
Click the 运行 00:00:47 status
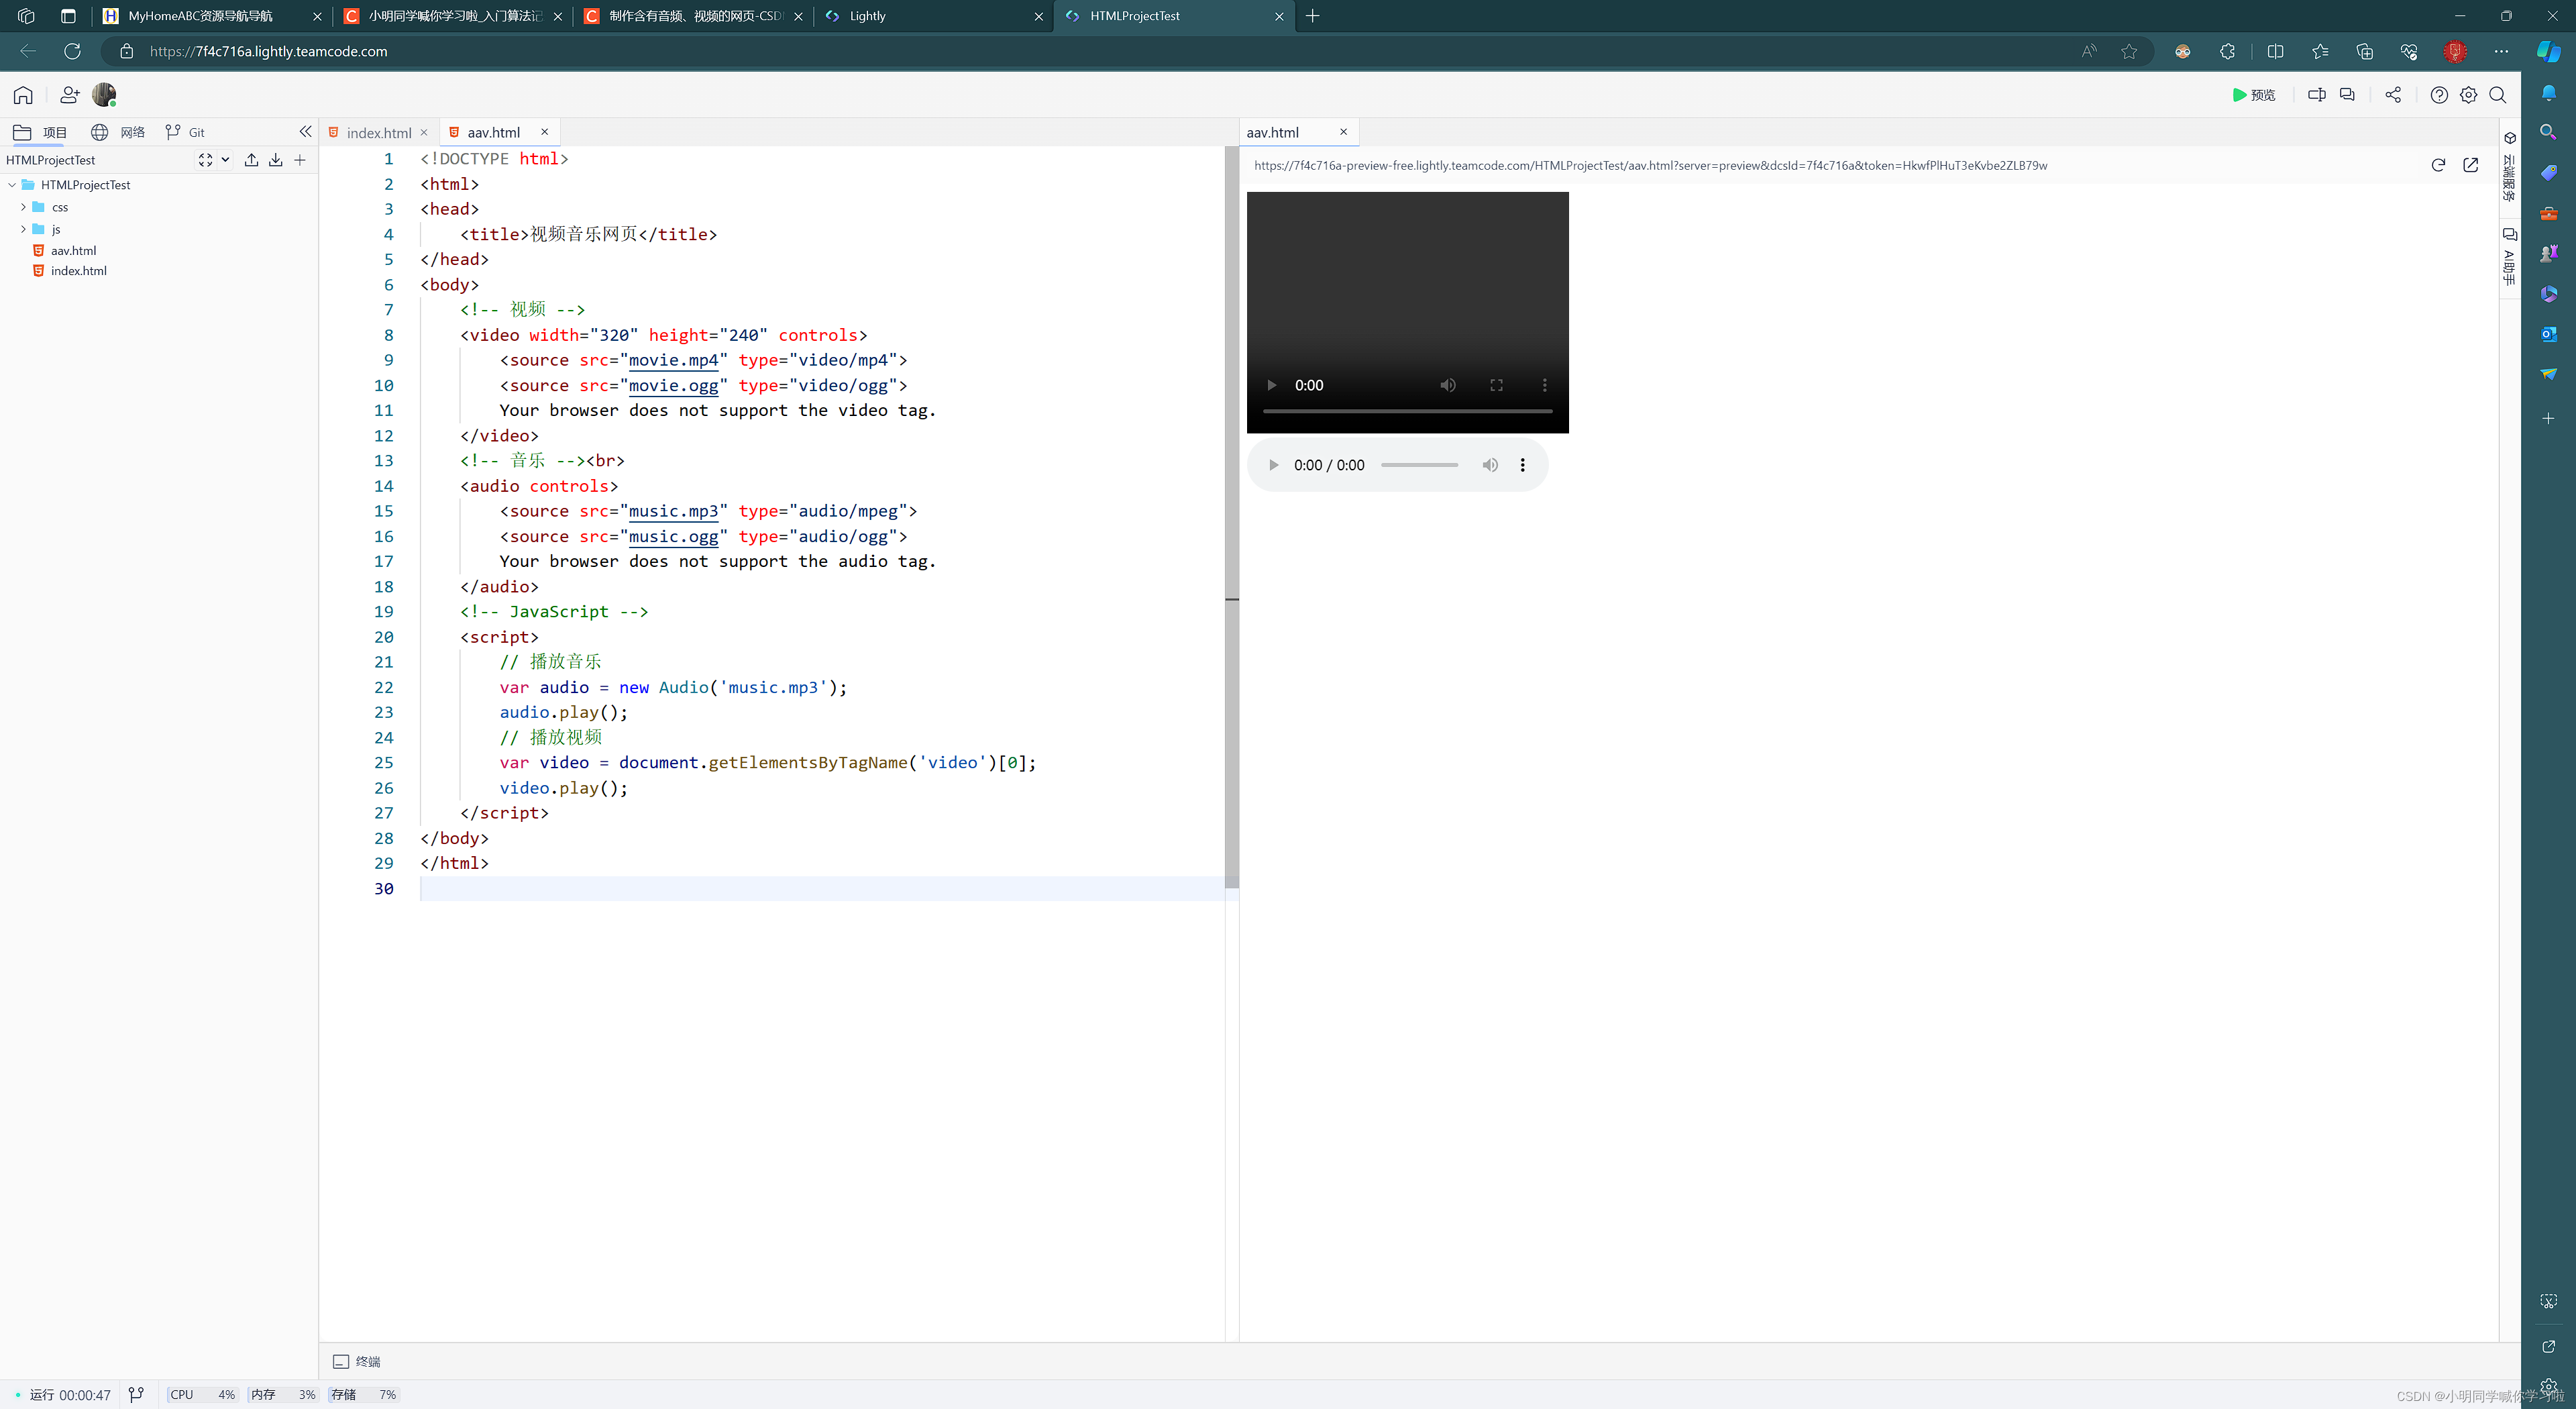click(x=62, y=1395)
